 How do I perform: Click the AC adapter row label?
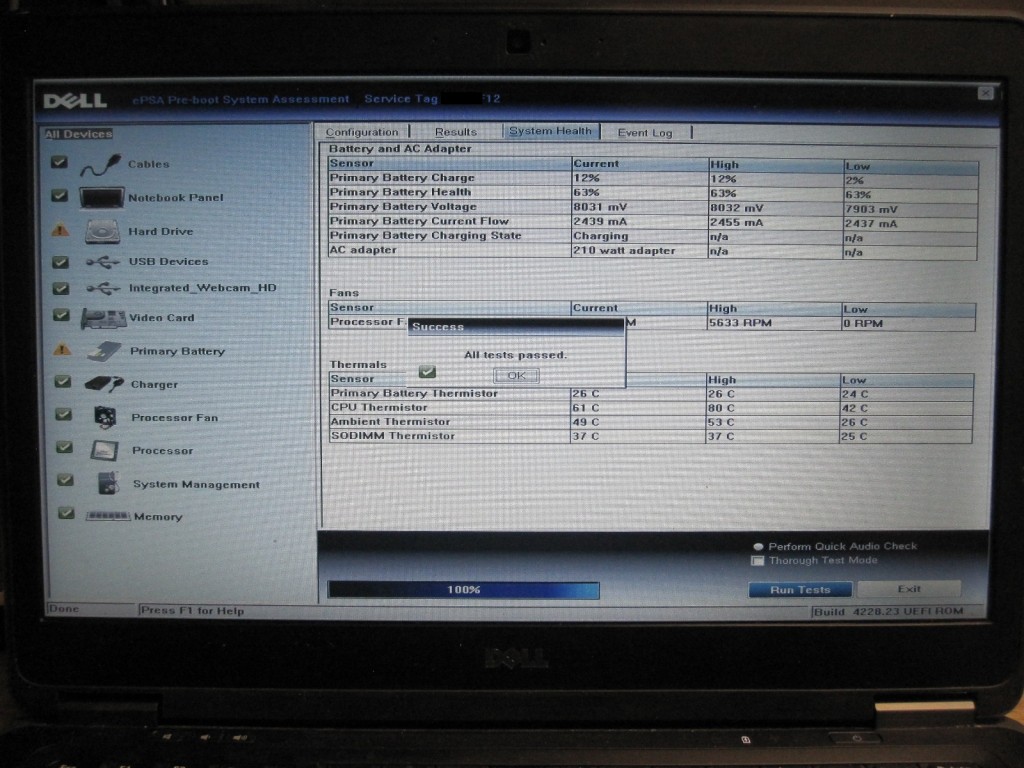click(363, 249)
